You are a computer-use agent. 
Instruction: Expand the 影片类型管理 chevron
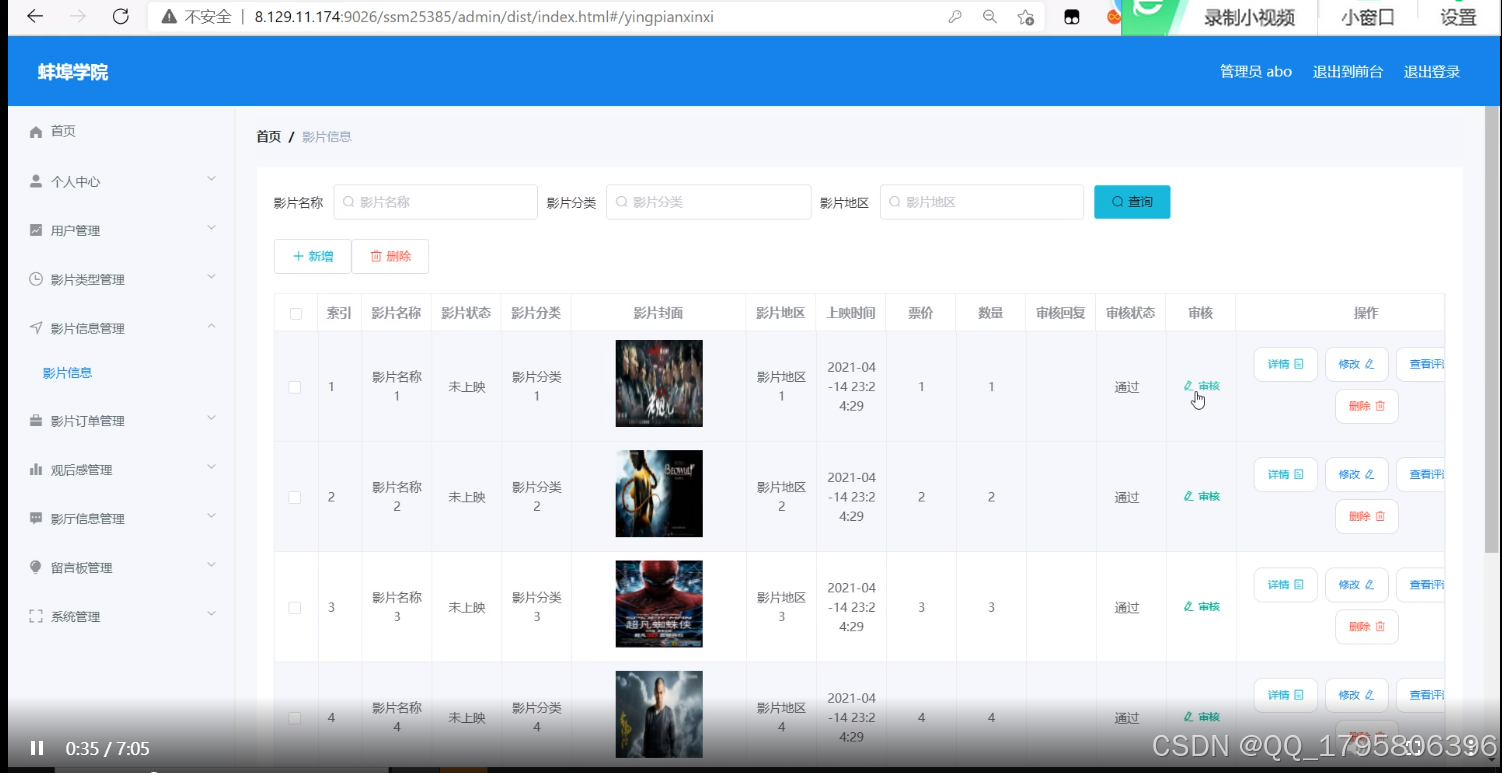211,277
